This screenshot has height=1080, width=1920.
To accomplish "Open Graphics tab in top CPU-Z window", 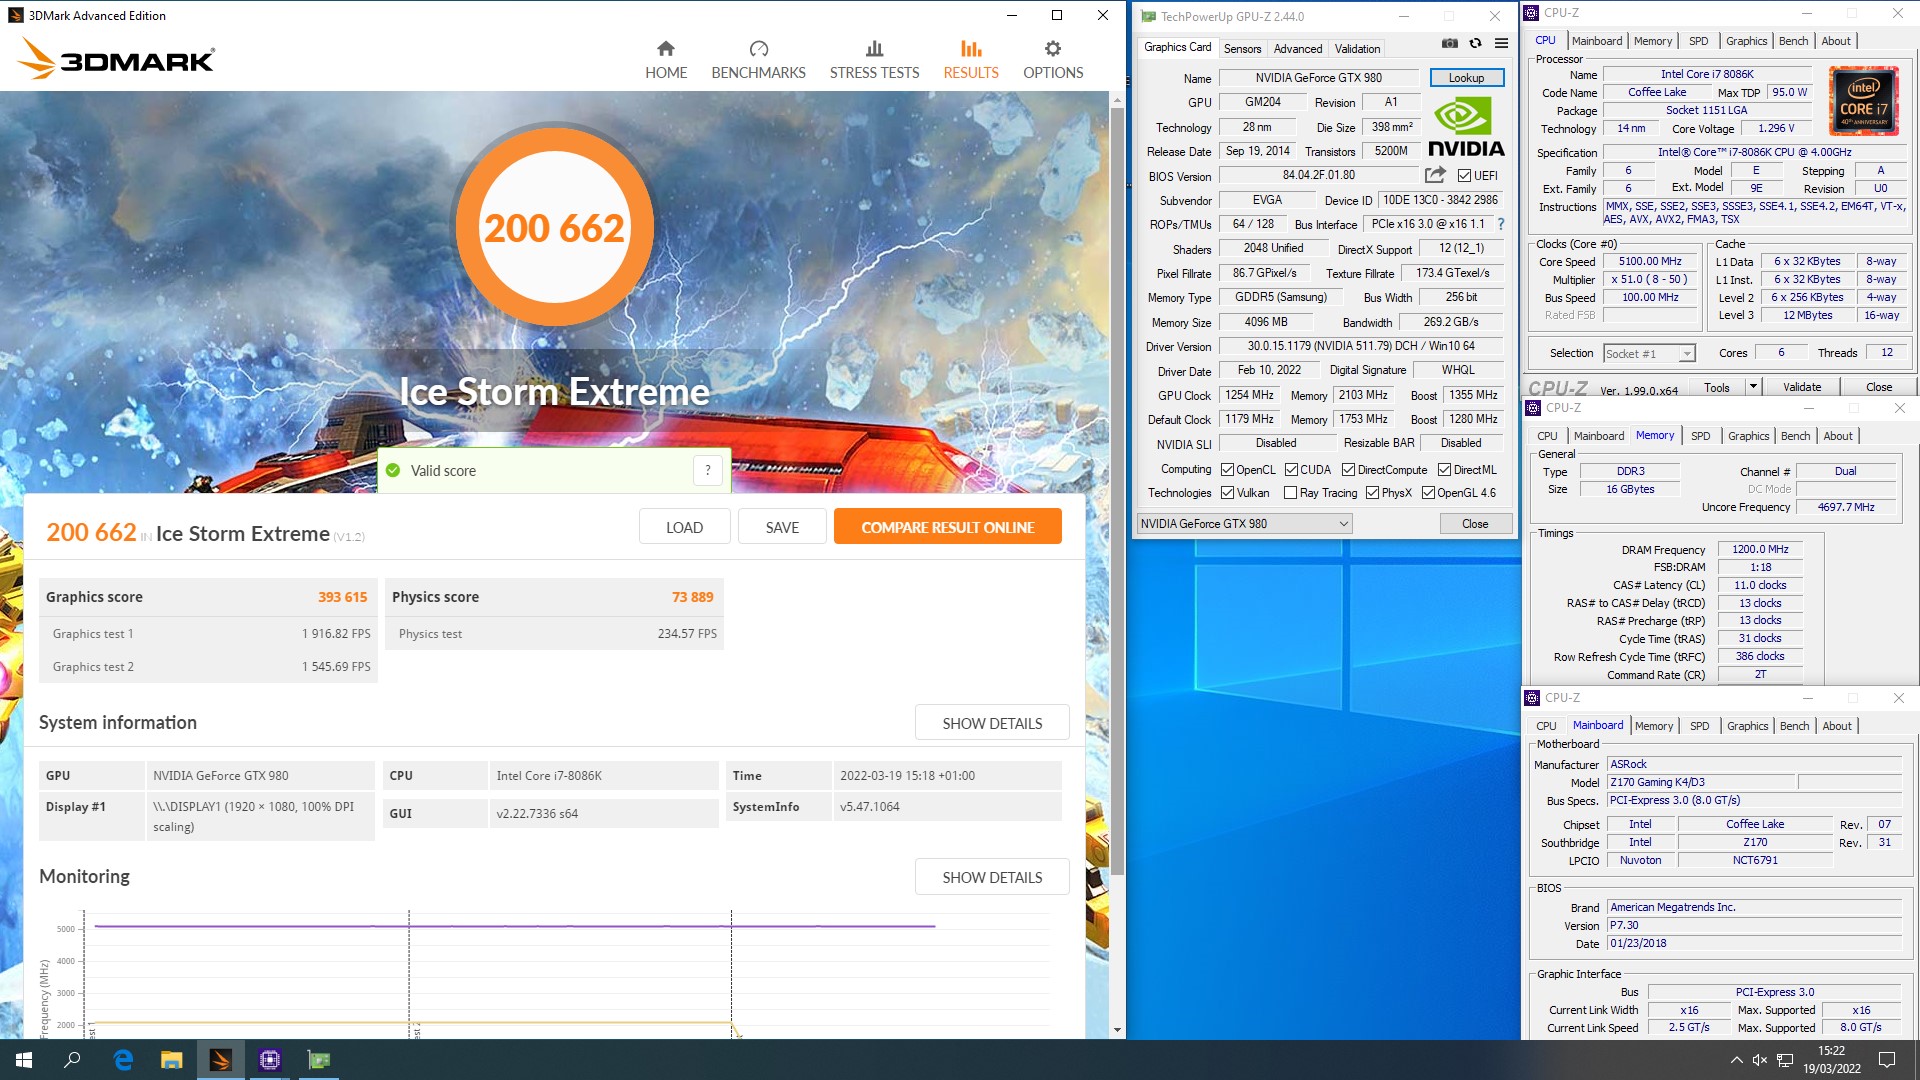I will [1746, 41].
